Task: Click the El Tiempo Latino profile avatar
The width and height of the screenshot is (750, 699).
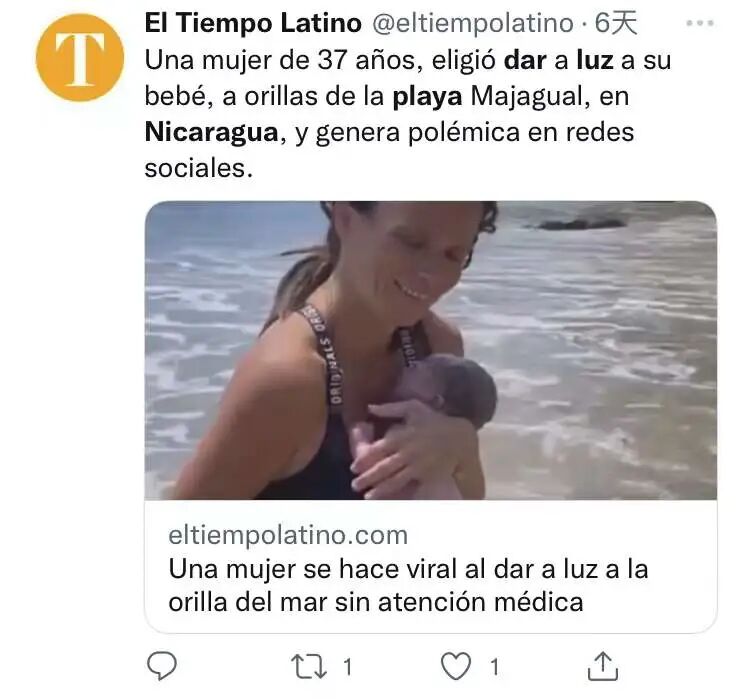Action: click(80, 57)
